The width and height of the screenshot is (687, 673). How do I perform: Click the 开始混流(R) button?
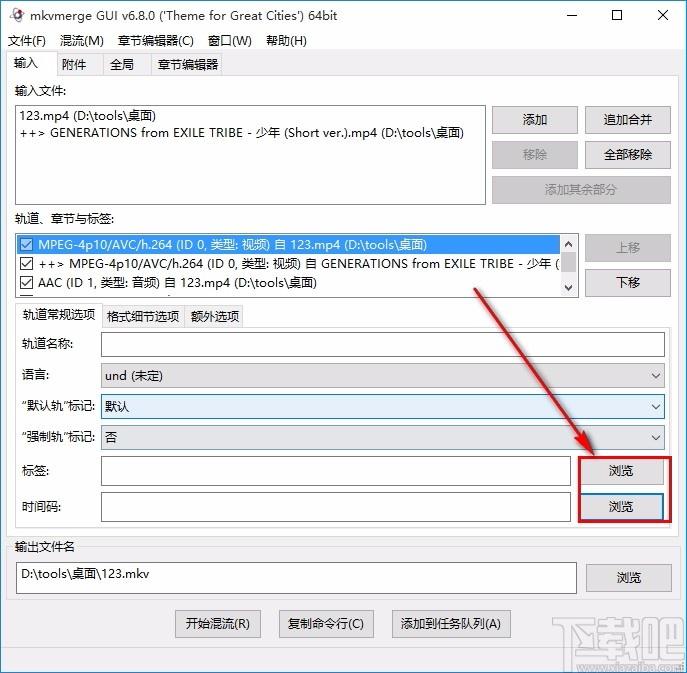pyautogui.click(x=218, y=623)
